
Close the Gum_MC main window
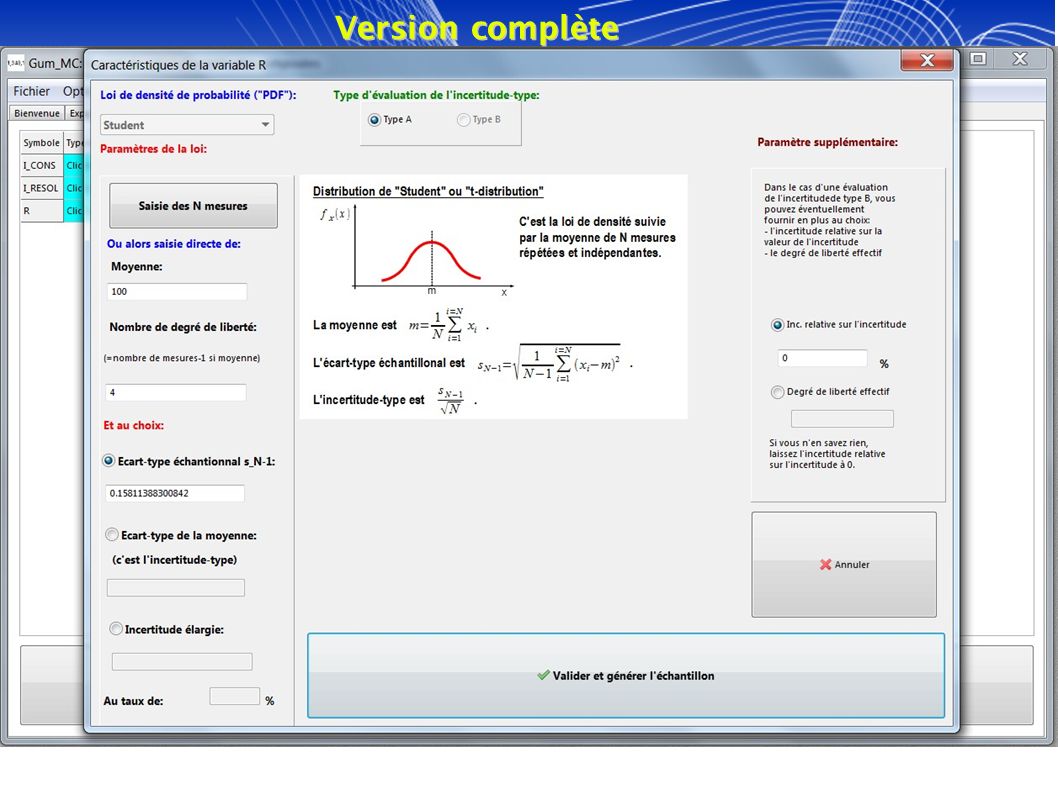point(1020,59)
